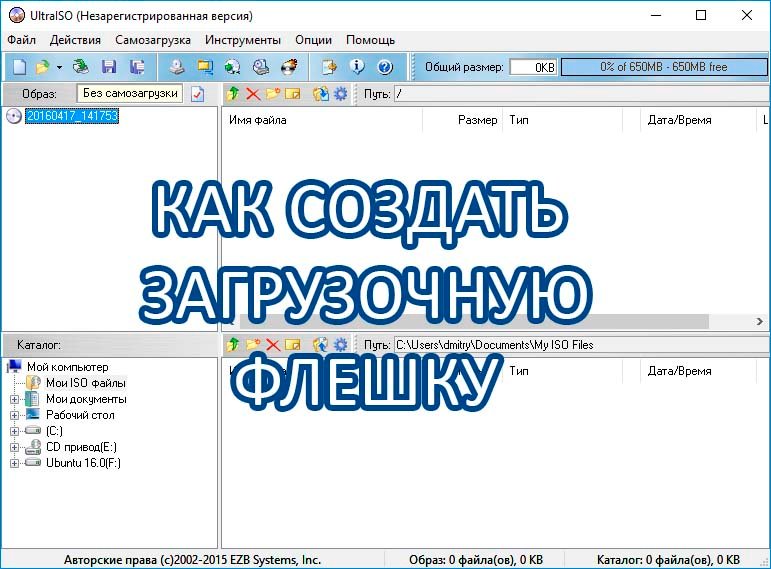Viewport: 771px width, 569px height.
Task: Click image Путь field showing slash
Action: (x=581, y=93)
